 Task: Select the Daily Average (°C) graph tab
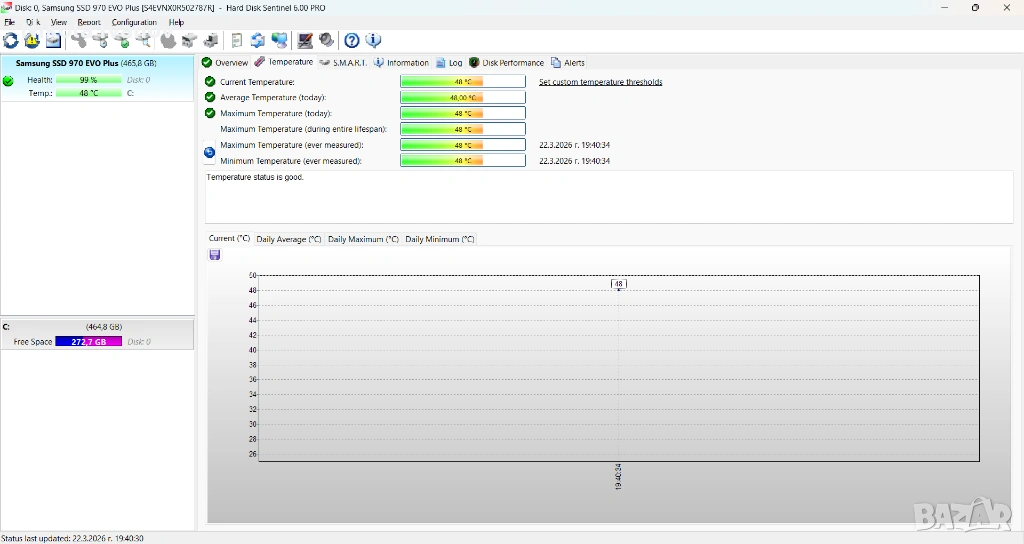pyautogui.click(x=289, y=239)
